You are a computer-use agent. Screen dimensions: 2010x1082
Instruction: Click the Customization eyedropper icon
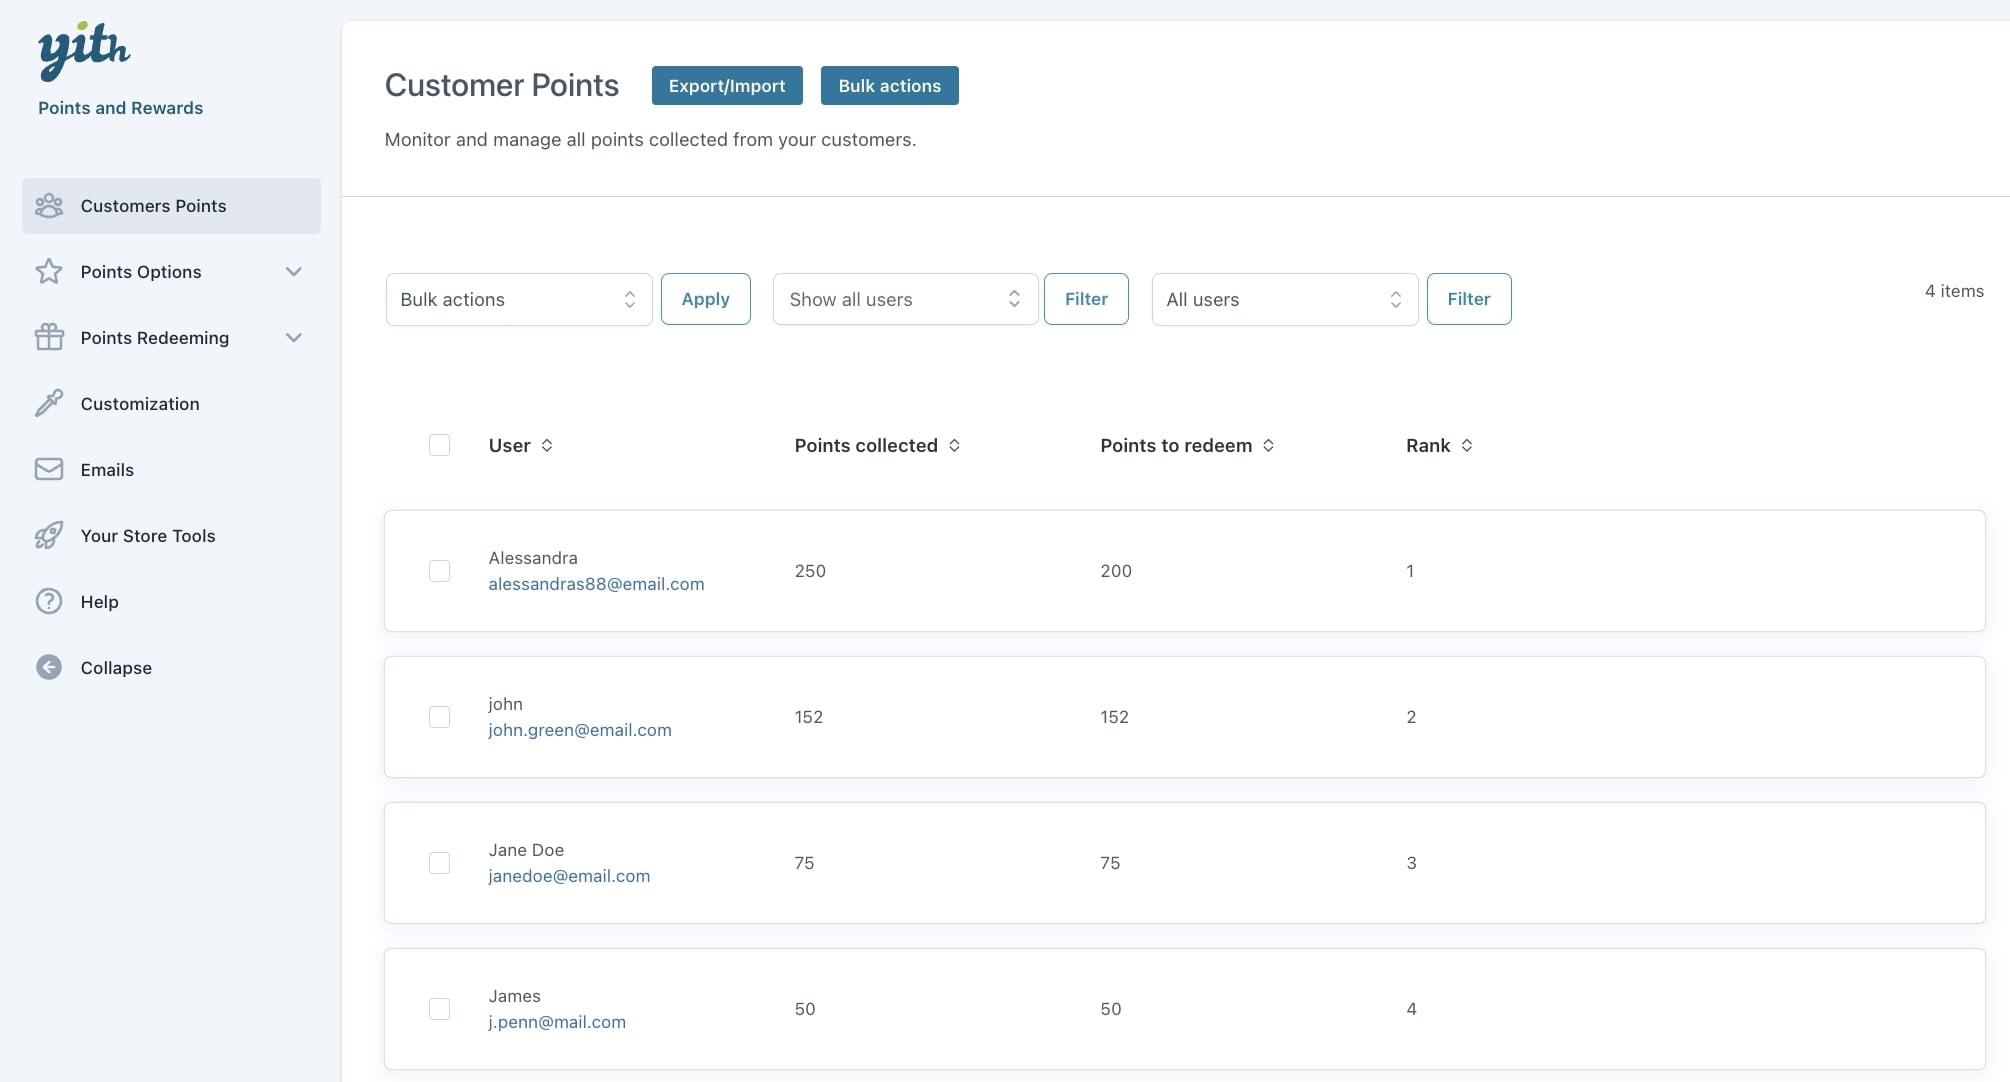(x=49, y=404)
